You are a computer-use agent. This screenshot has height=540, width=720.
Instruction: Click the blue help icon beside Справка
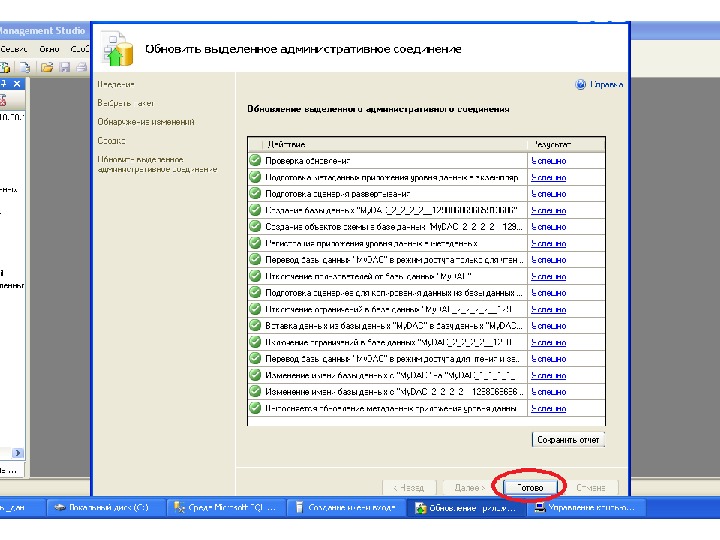(x=580, y=84)
